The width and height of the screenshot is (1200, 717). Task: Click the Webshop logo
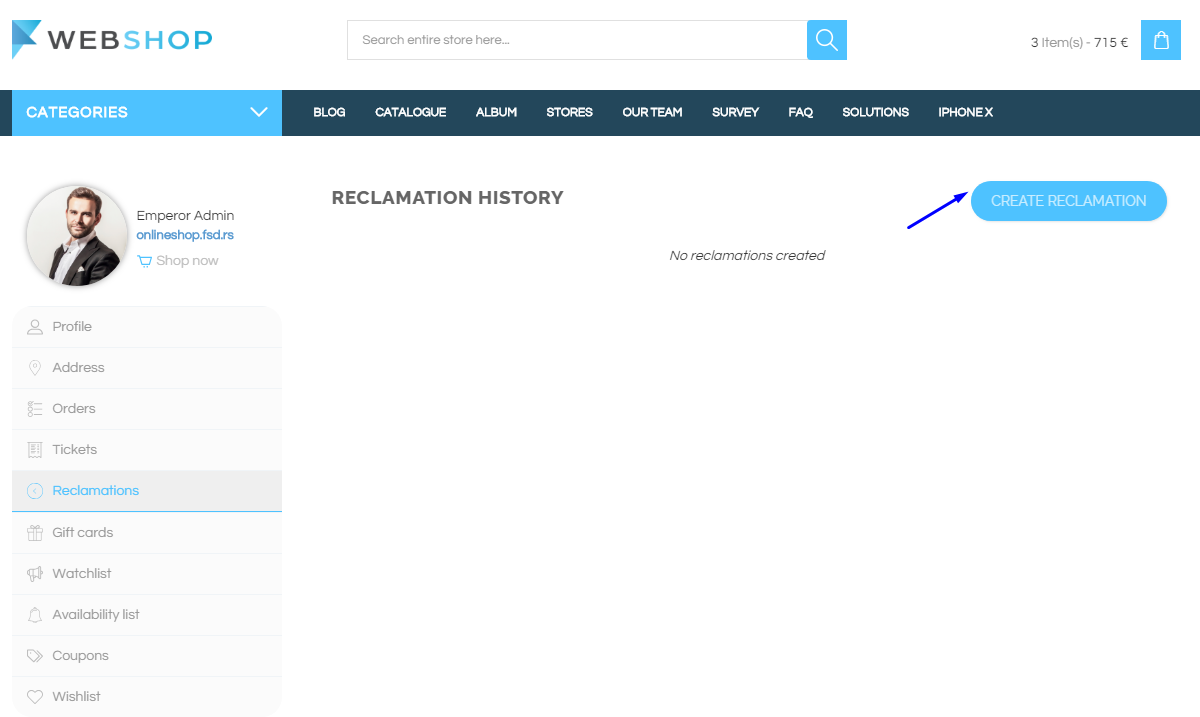[x=112, y=40]
